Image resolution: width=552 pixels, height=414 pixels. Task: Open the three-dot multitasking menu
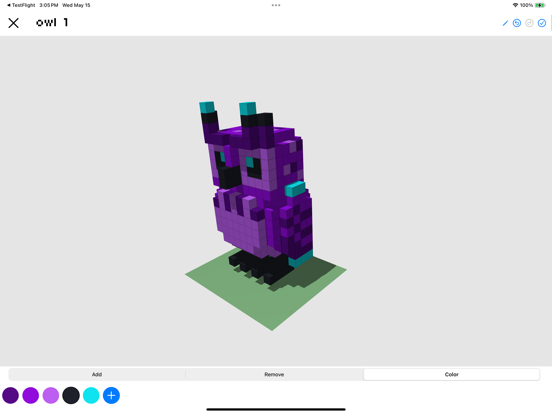[x=276, y=5]
